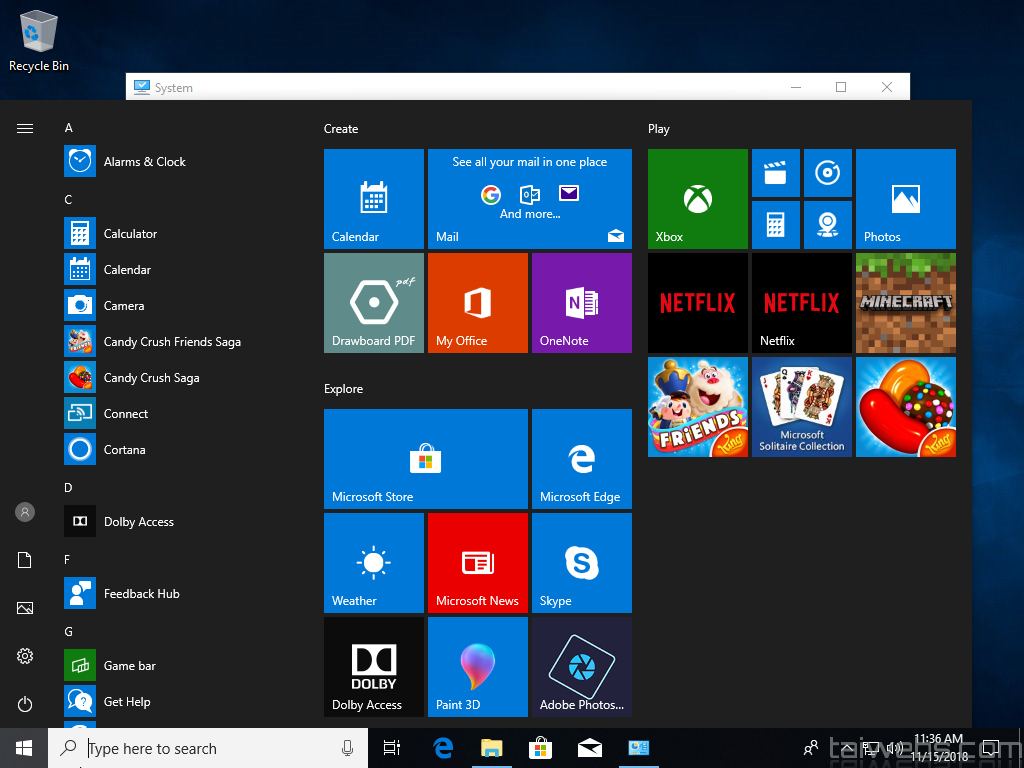Open File Explorer from the taskbar
The height and width of the screenshot is (768, 1024).
click(x=491, y=748)
